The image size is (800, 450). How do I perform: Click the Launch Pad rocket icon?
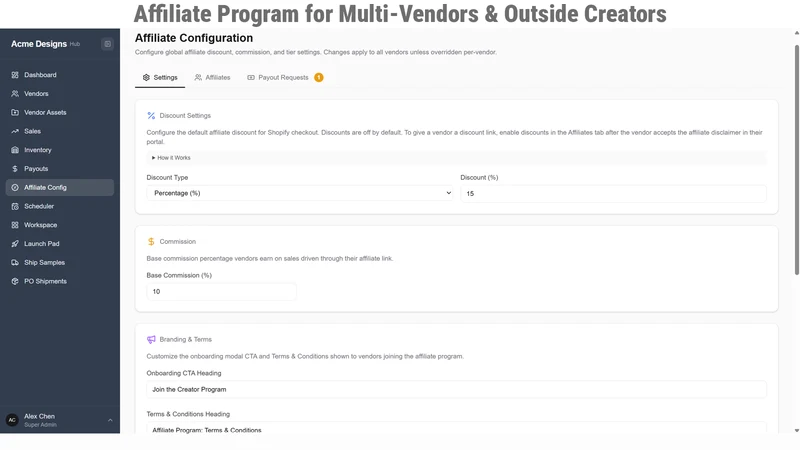coord(15,244)
